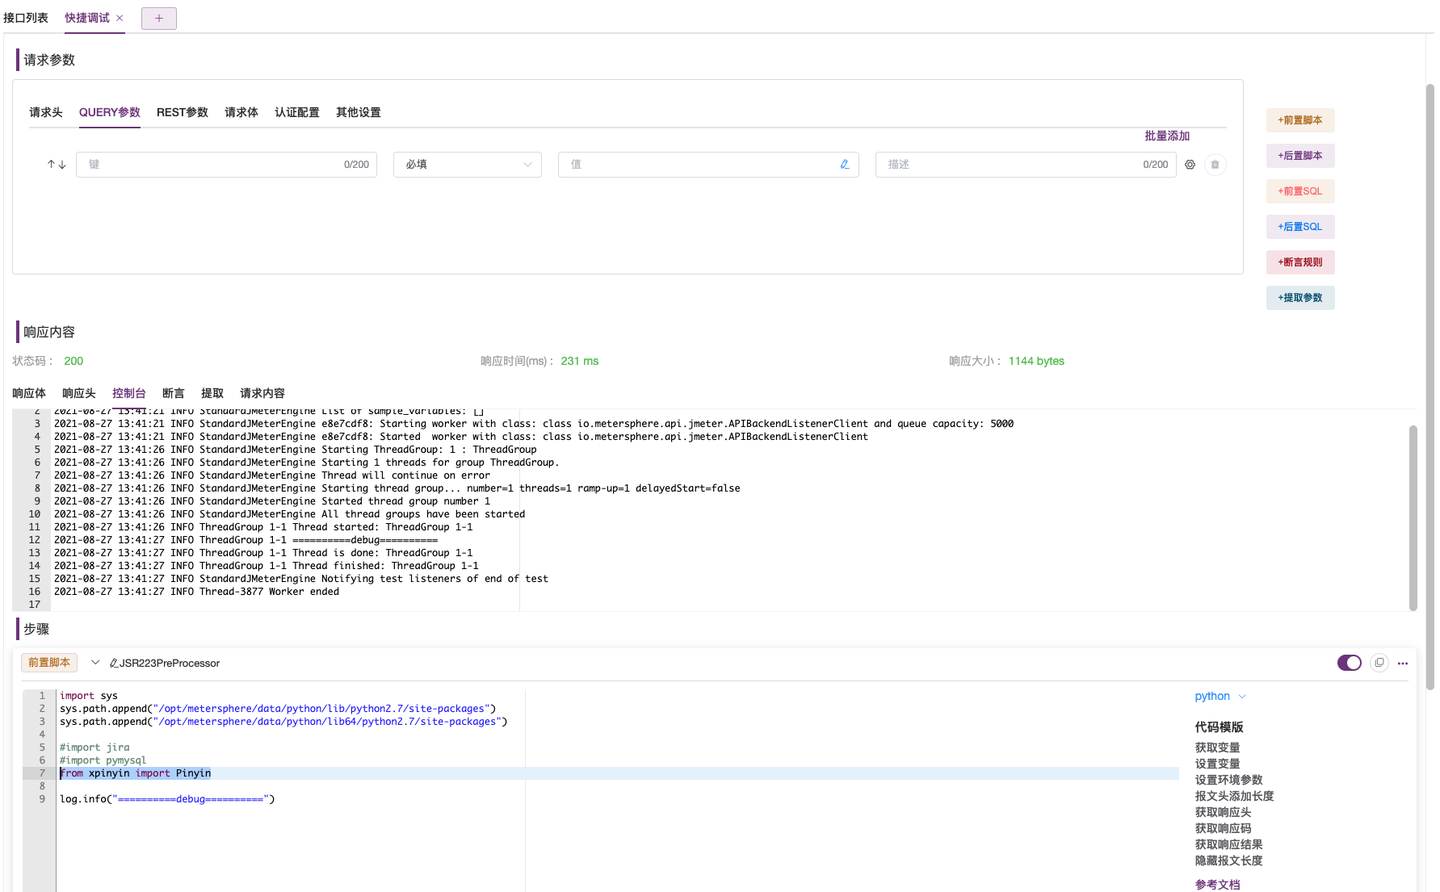
Task: Open parameter settings via the gear icon
Action: click(x=1189, y=164)
